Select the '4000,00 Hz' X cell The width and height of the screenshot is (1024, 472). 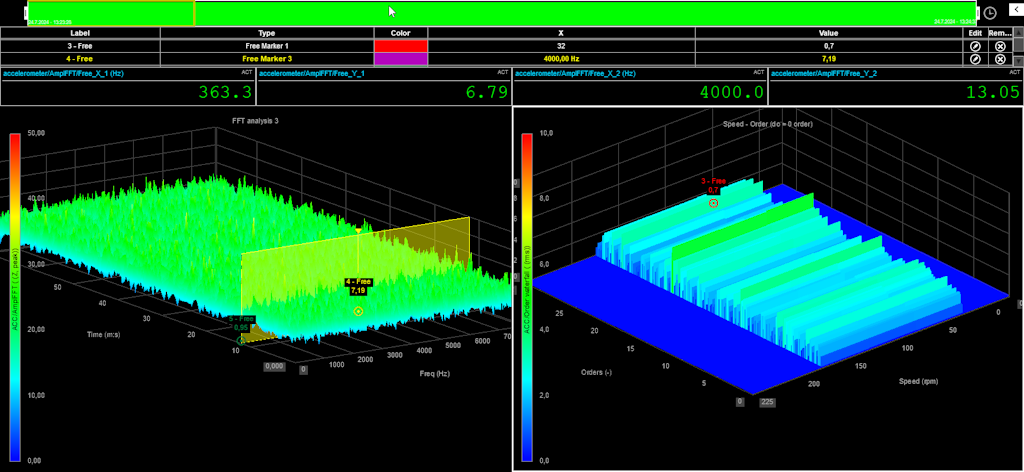[561, 59]
